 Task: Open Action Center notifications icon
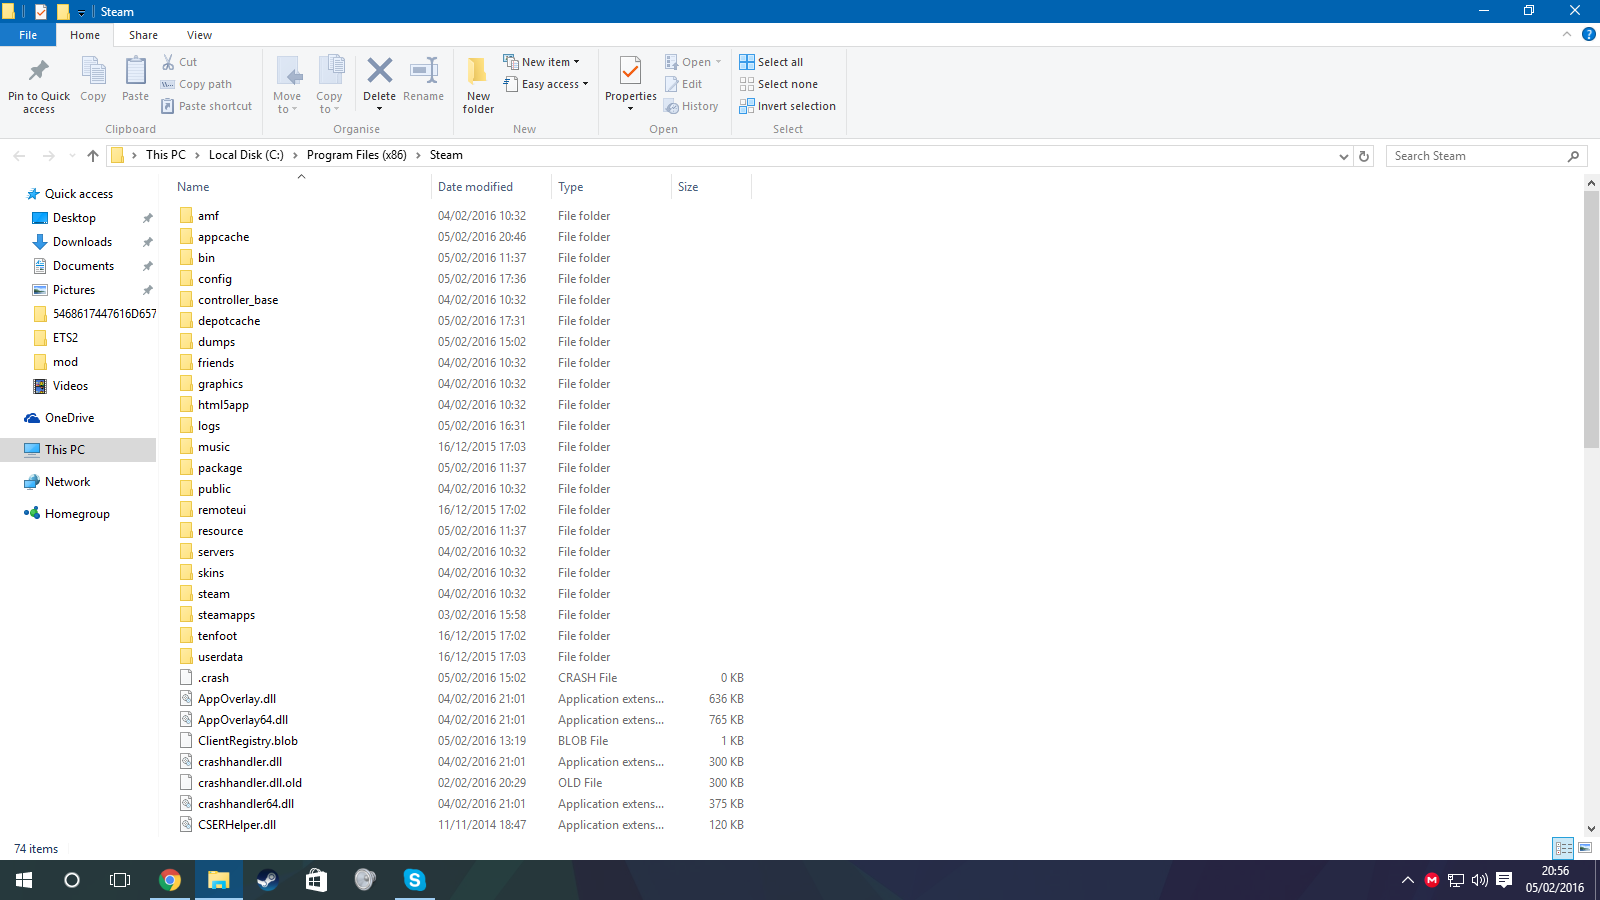(x=1503, y=880)
